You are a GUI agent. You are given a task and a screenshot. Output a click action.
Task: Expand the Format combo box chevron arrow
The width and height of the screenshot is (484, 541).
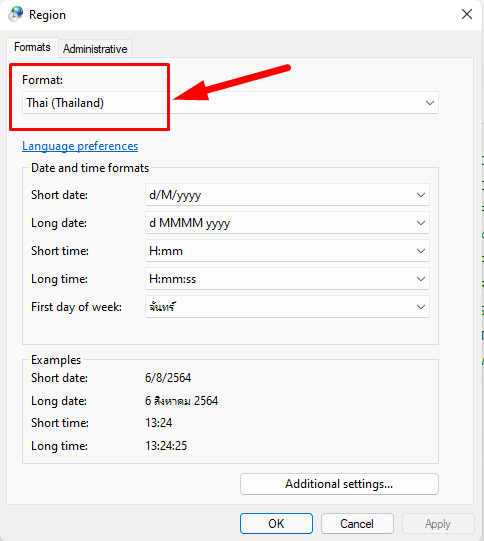point(429,103)
